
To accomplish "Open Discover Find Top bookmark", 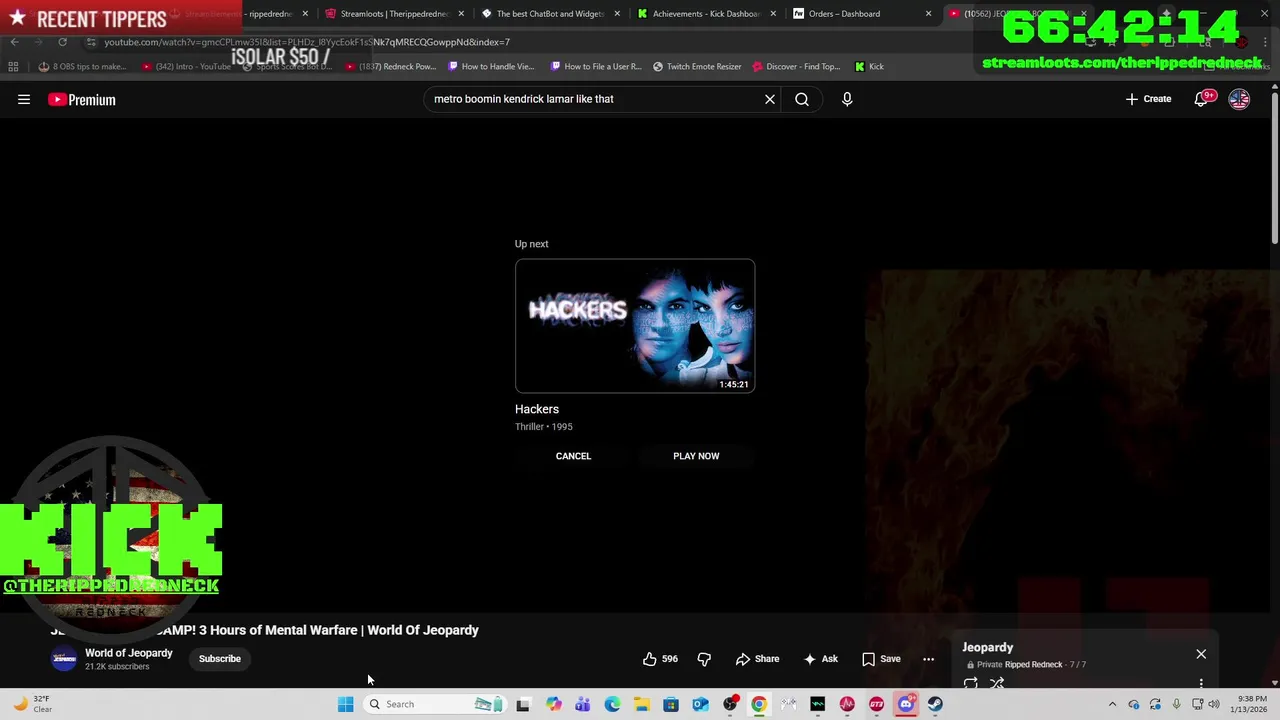I will (x=796, y=67).
